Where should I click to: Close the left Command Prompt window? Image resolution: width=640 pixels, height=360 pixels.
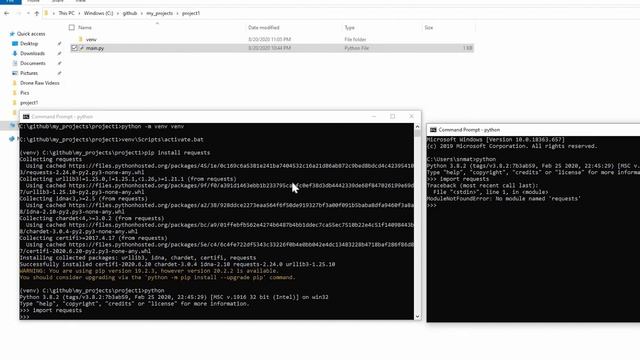click(x=411, y=117)
